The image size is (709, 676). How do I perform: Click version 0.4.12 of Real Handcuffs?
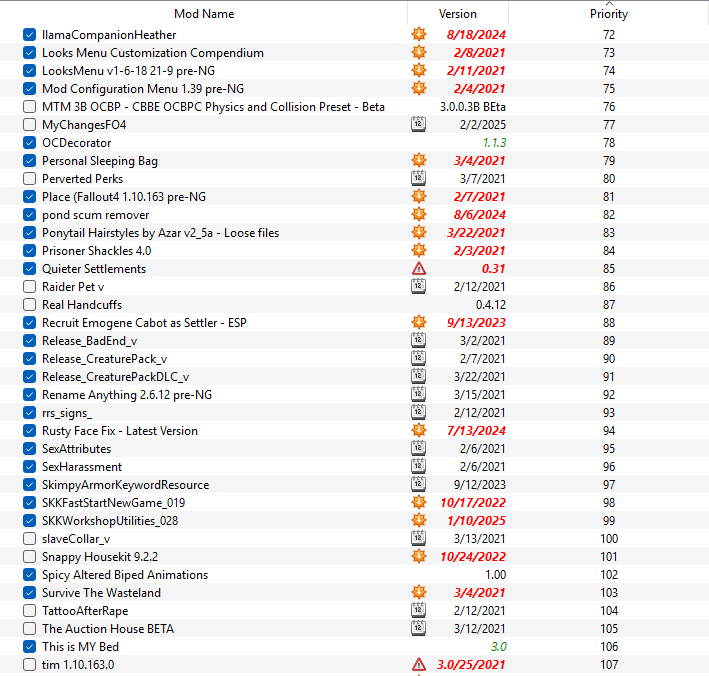(491, 305)
